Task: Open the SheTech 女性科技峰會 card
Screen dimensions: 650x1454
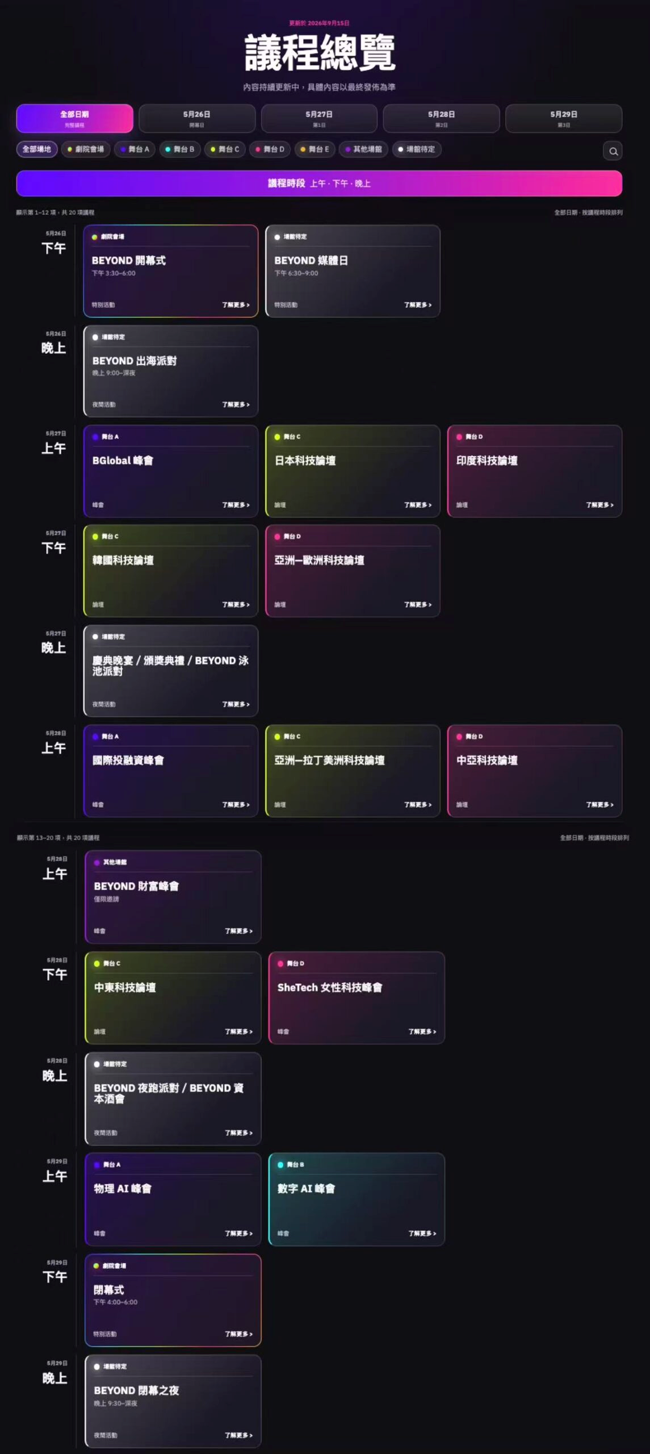Action: point(356,998)
